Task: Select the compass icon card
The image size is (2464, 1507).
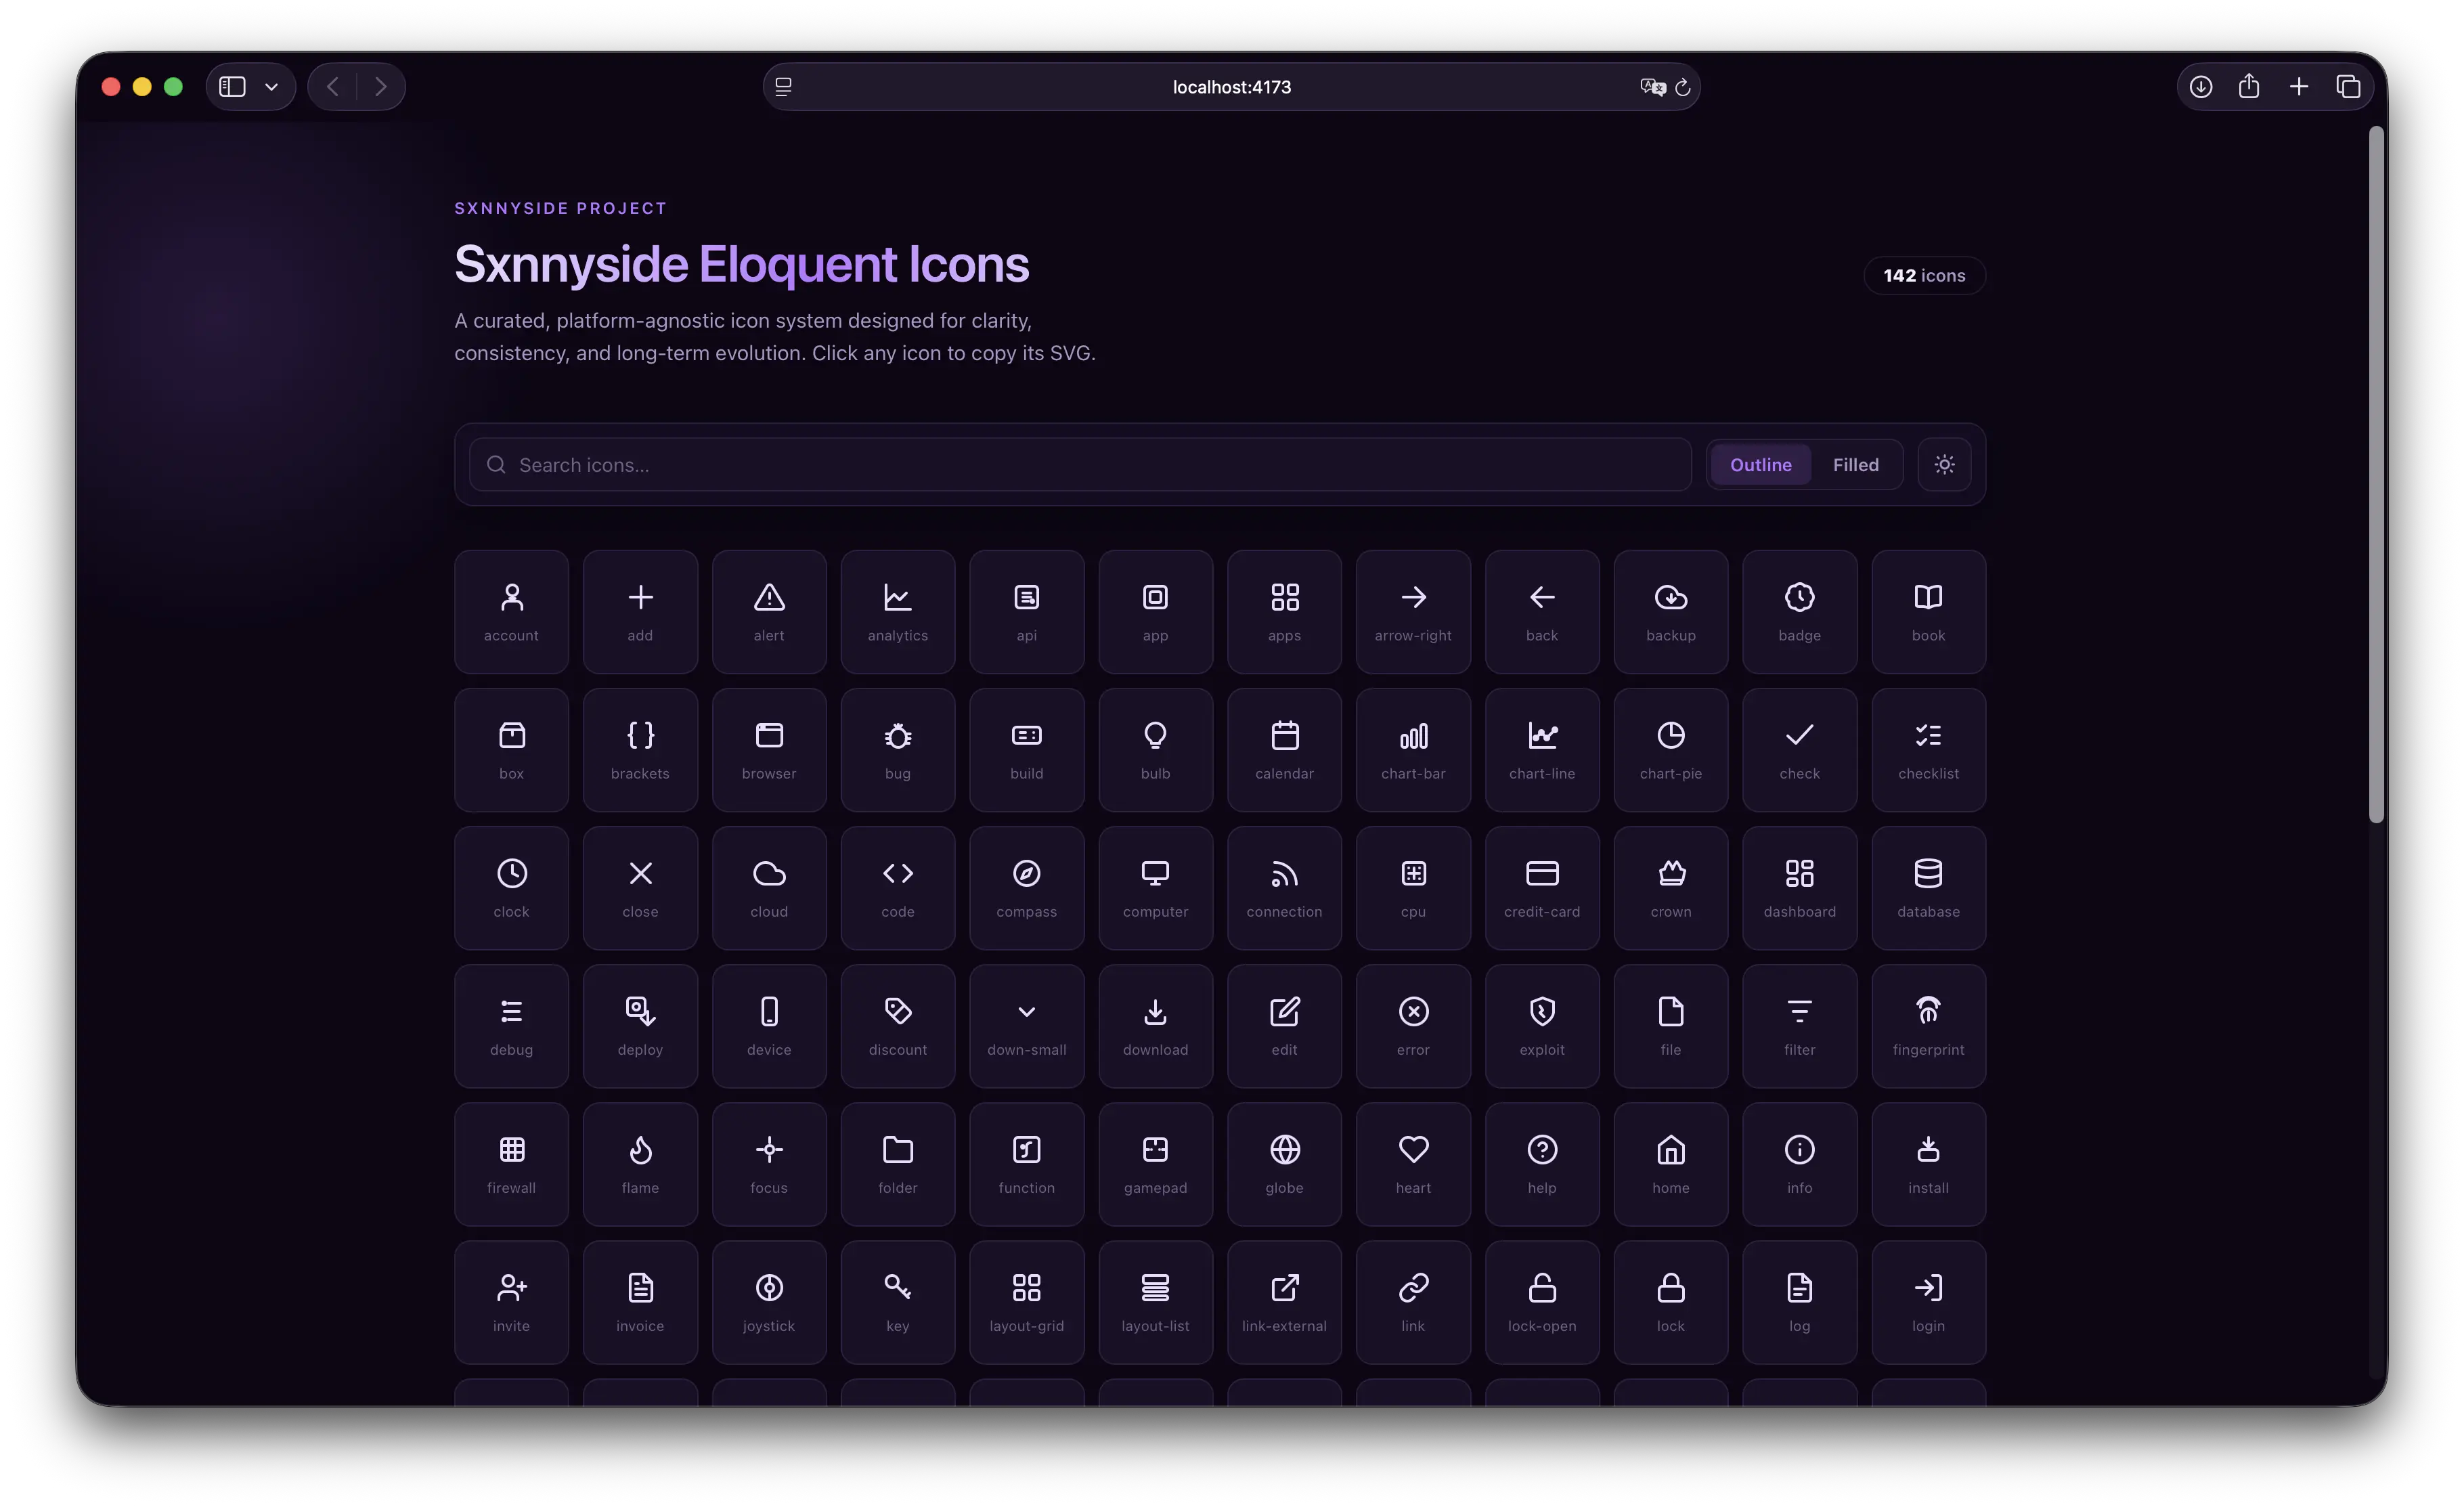Action: tap(1026, 887)
